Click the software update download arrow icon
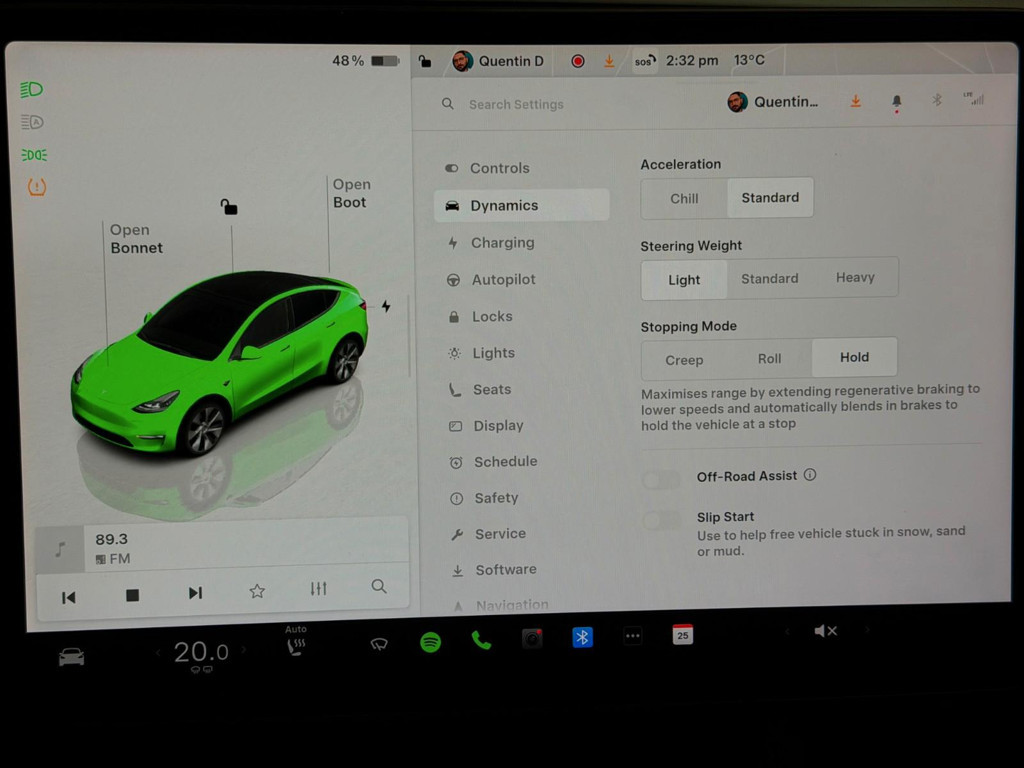Image resolution: width=1024 pixels, height=768 pixels. click(855, 100)
